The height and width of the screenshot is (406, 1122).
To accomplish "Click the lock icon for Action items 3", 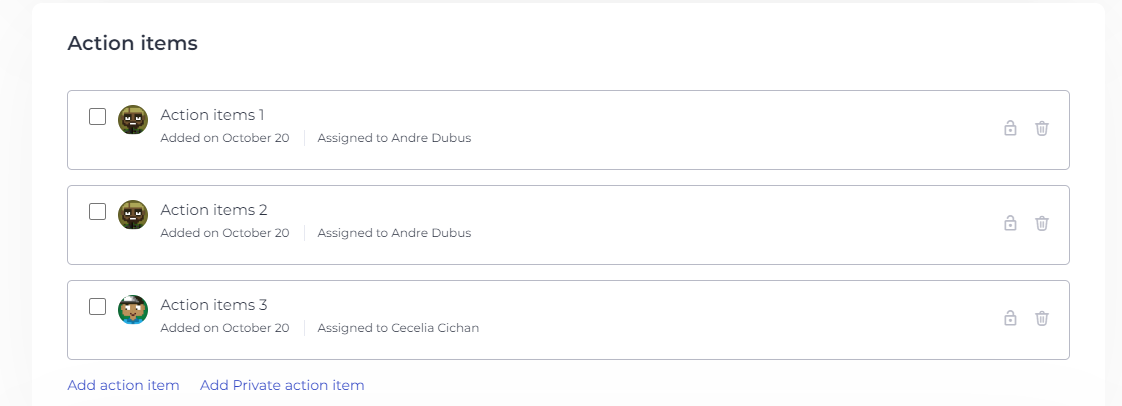I will [x=1010, y=318].
